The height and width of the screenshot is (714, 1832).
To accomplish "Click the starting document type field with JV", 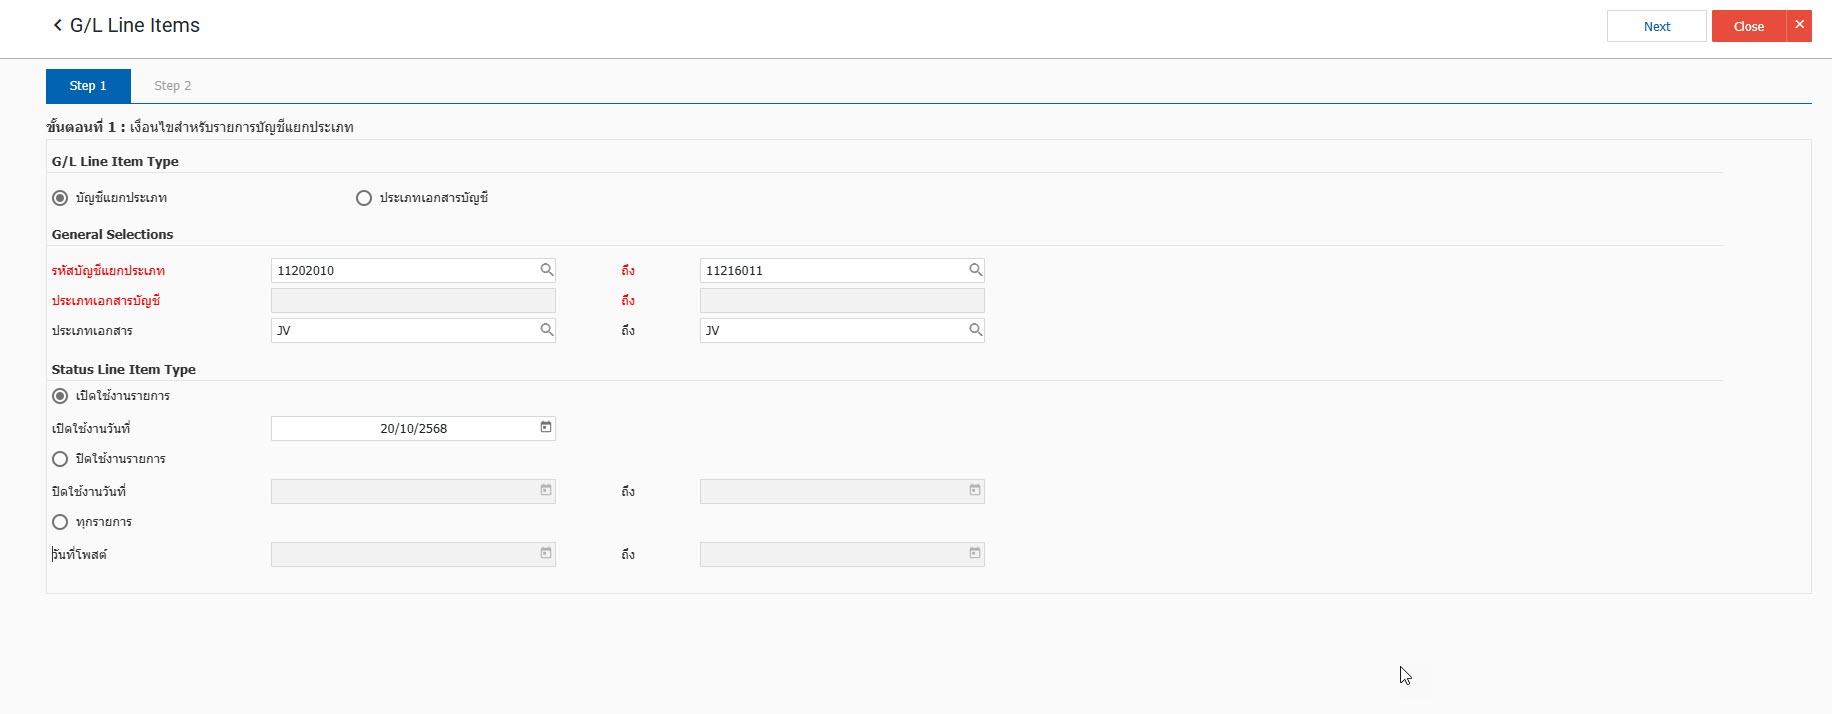I will point(400,331).
